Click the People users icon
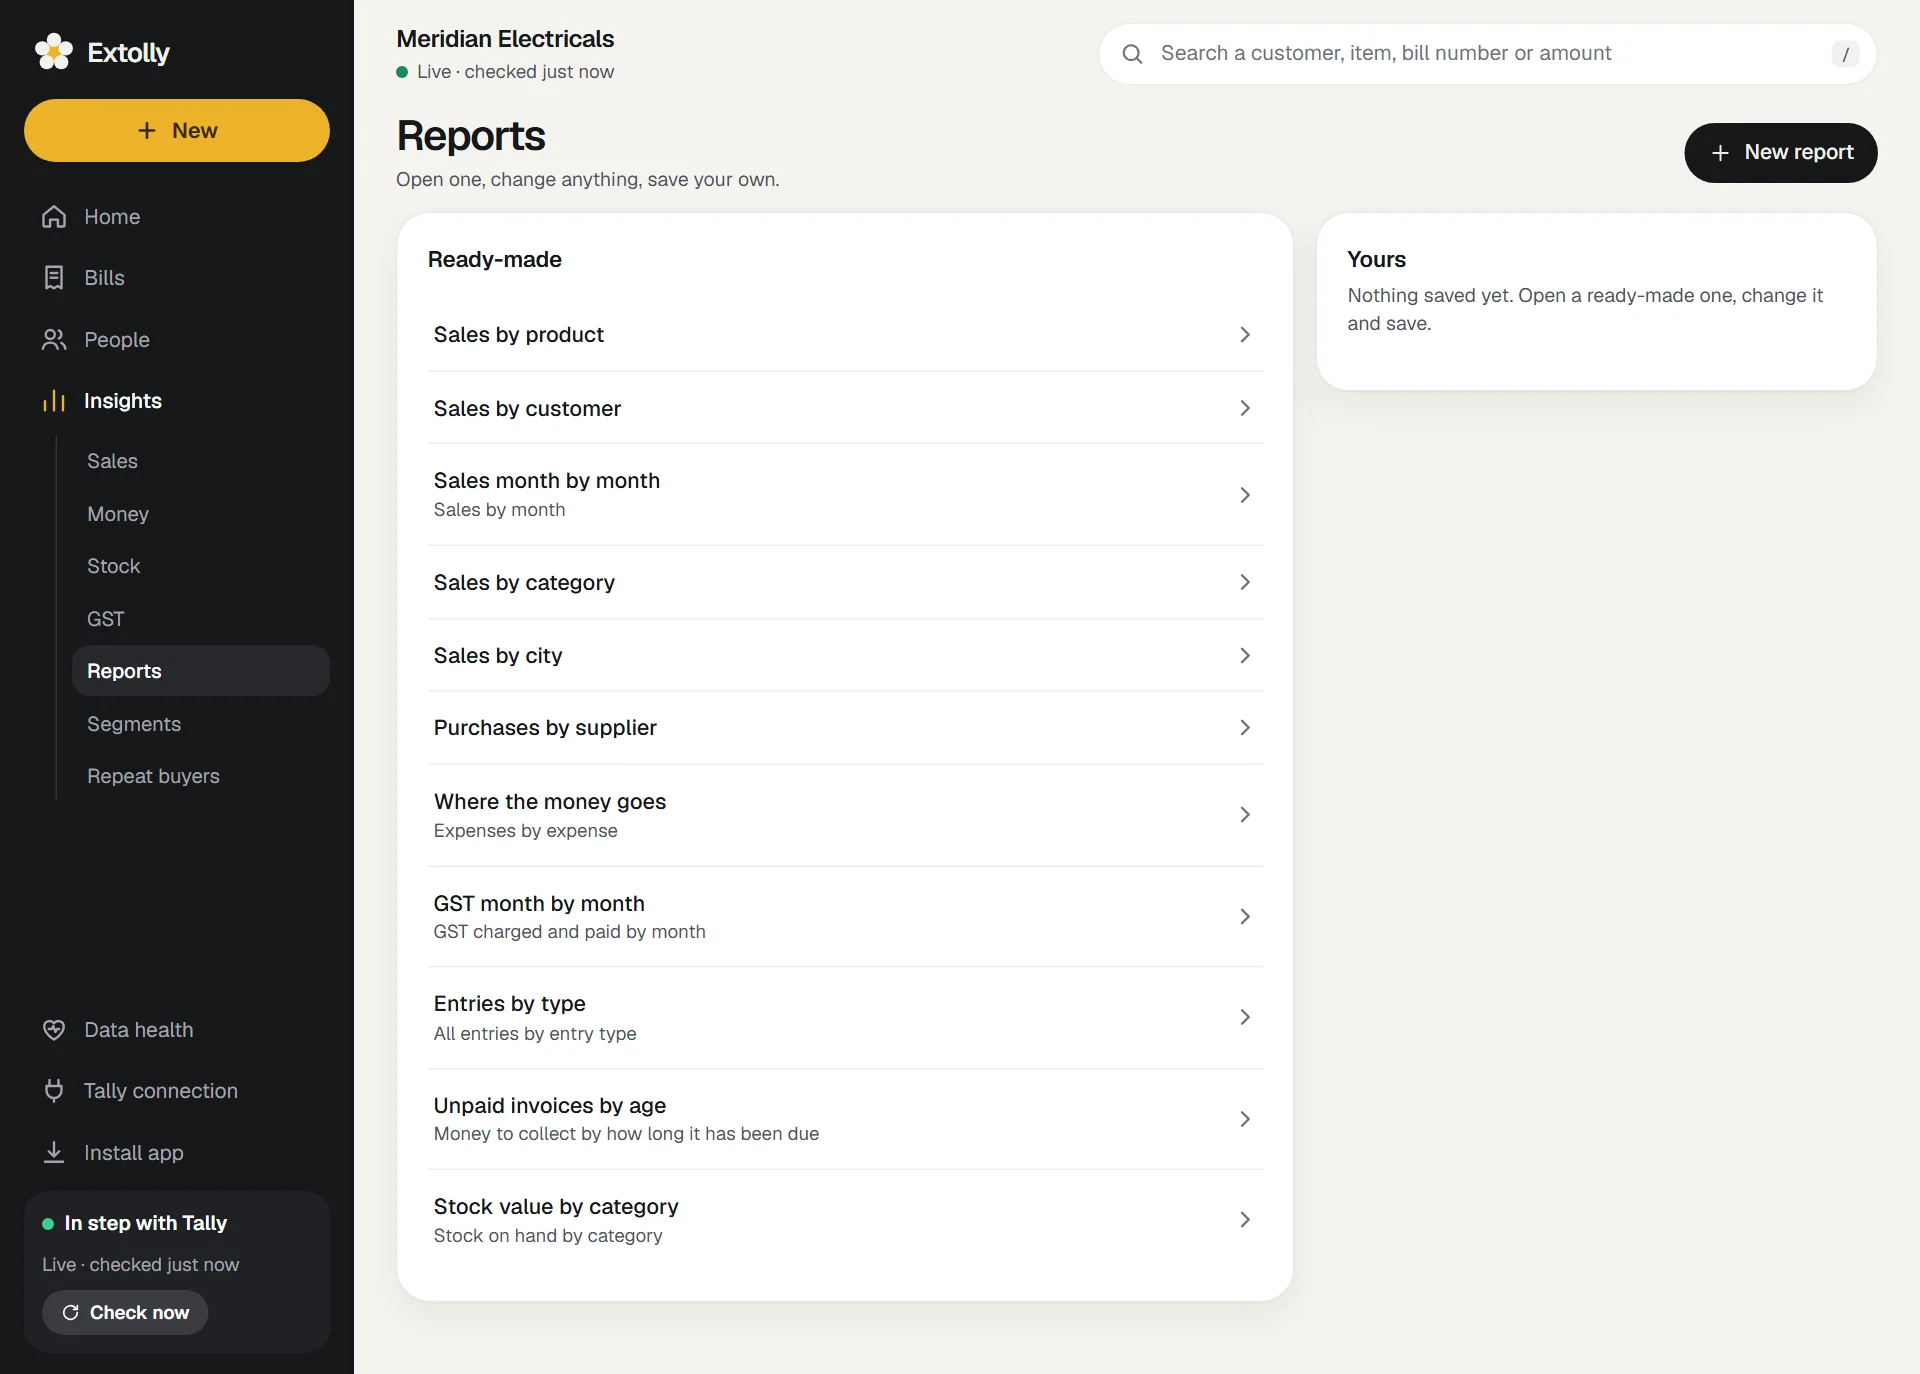 pos(54,340)
